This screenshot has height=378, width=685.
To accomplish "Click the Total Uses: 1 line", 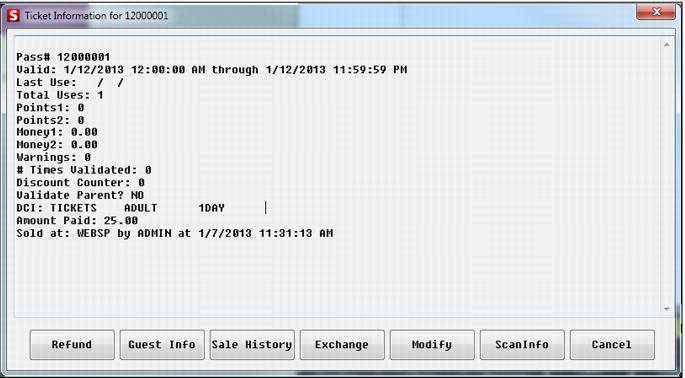I will (60, 95).
